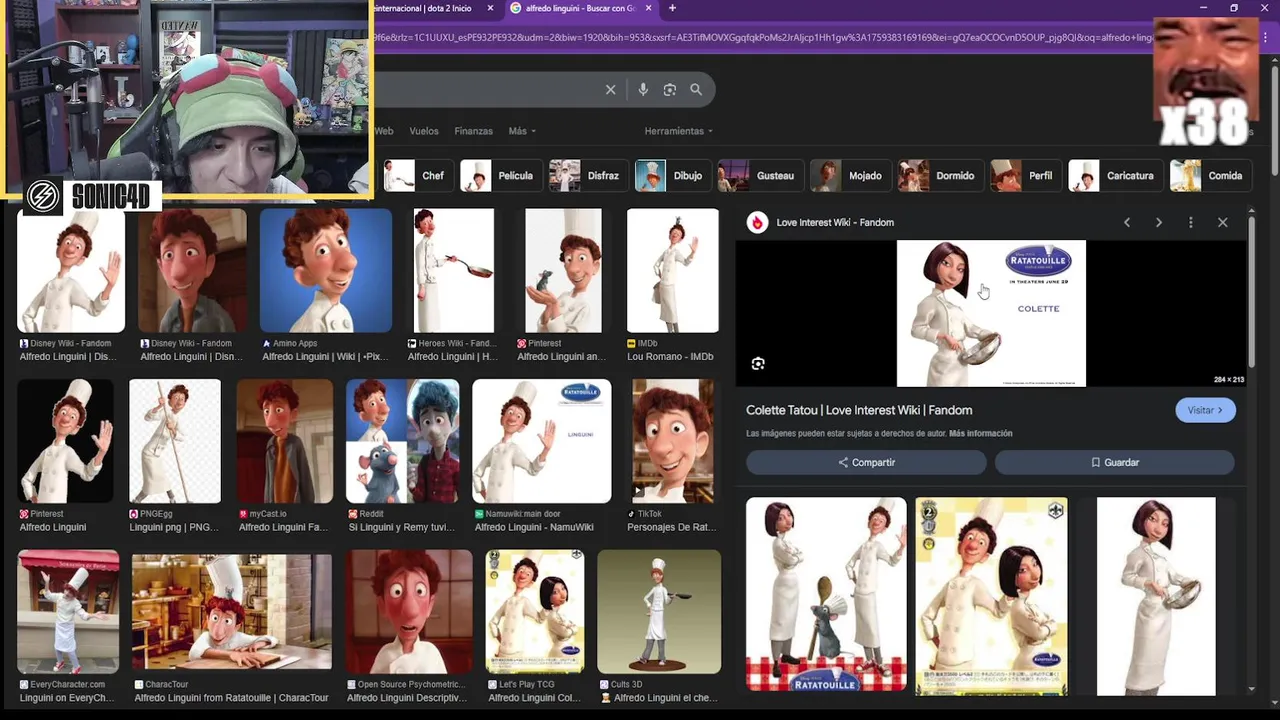
Task: Open the PNGEgg Linguini png thumbnail
Action: click(x=175, y=441)
